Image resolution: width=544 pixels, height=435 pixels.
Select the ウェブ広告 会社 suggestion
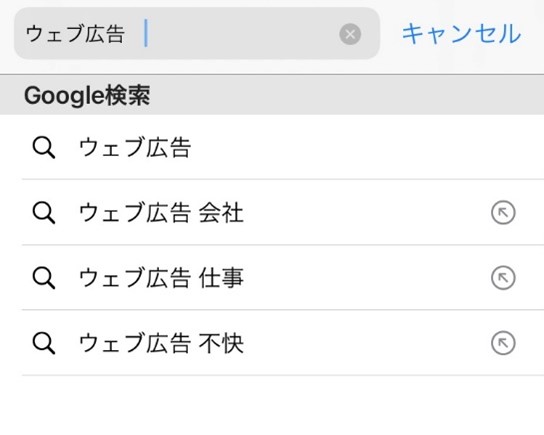point(272,212)
